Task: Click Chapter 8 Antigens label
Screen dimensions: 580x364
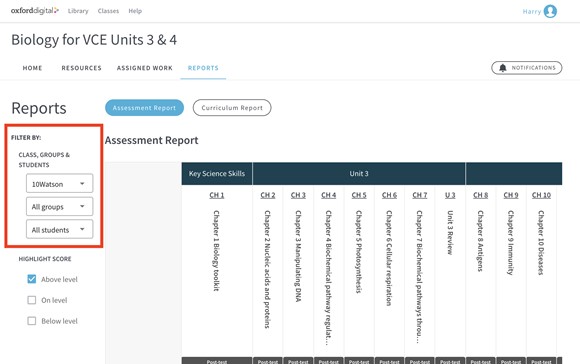Action: (480, 241)
